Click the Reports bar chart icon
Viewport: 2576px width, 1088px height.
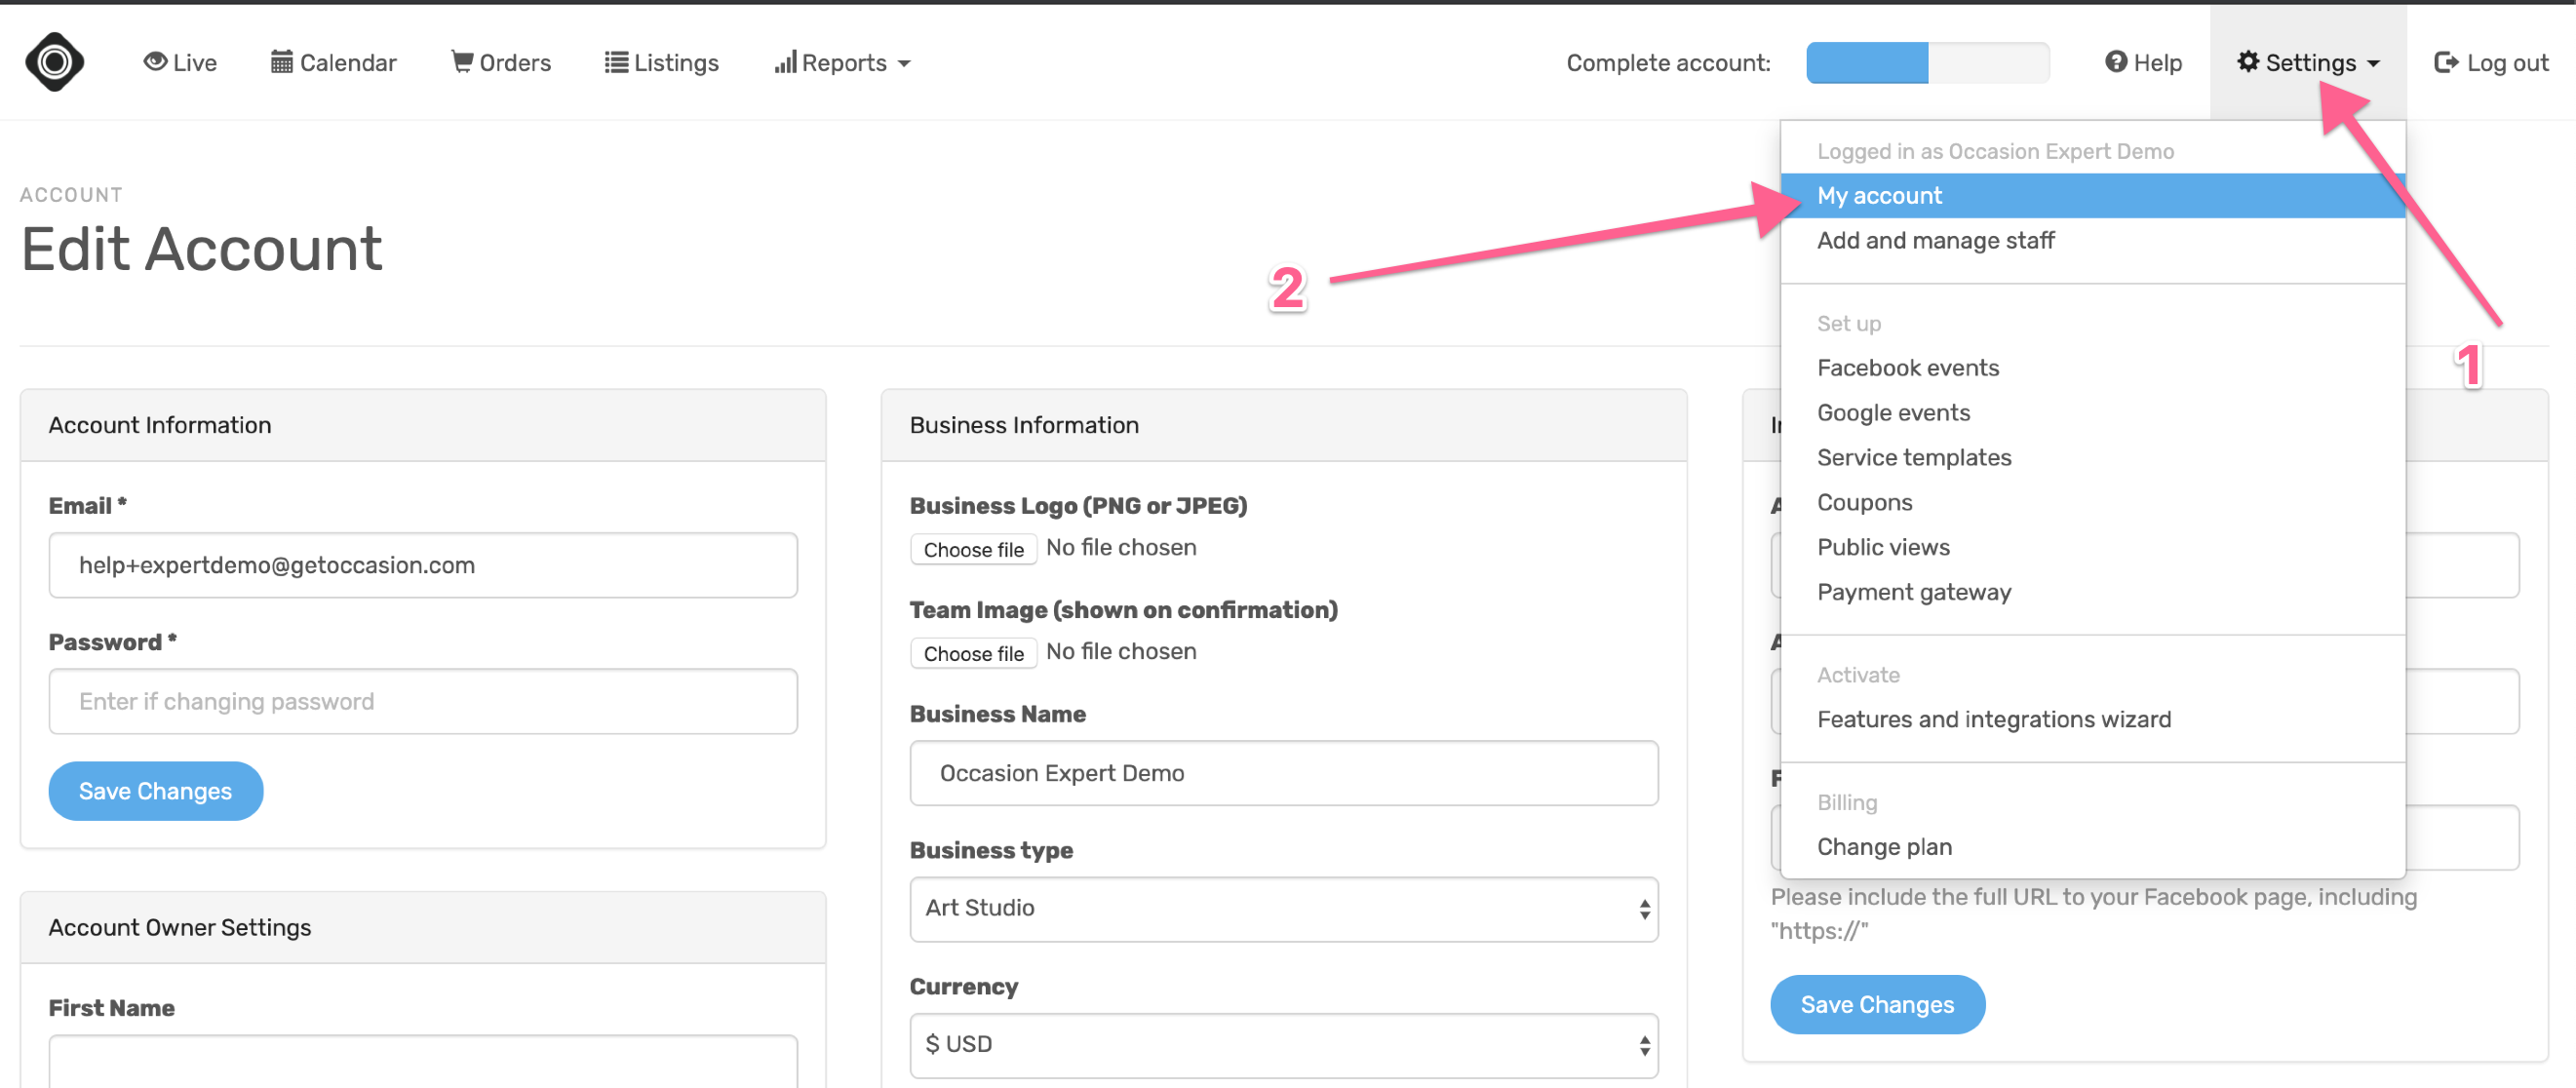tap(788, 62)
